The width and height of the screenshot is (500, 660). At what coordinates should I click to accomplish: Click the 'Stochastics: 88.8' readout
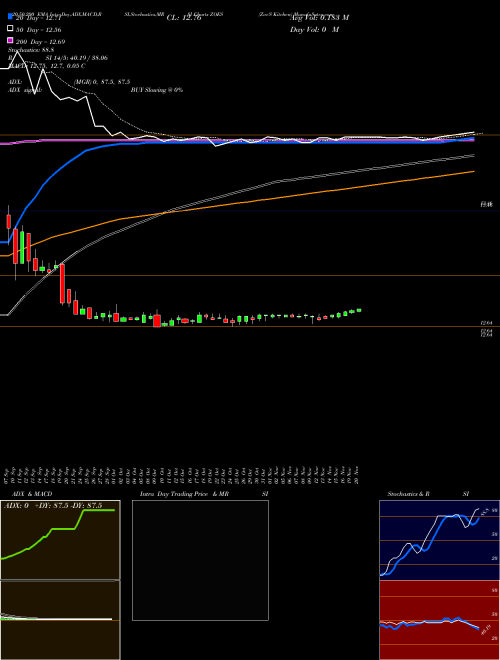pos(31,50)
